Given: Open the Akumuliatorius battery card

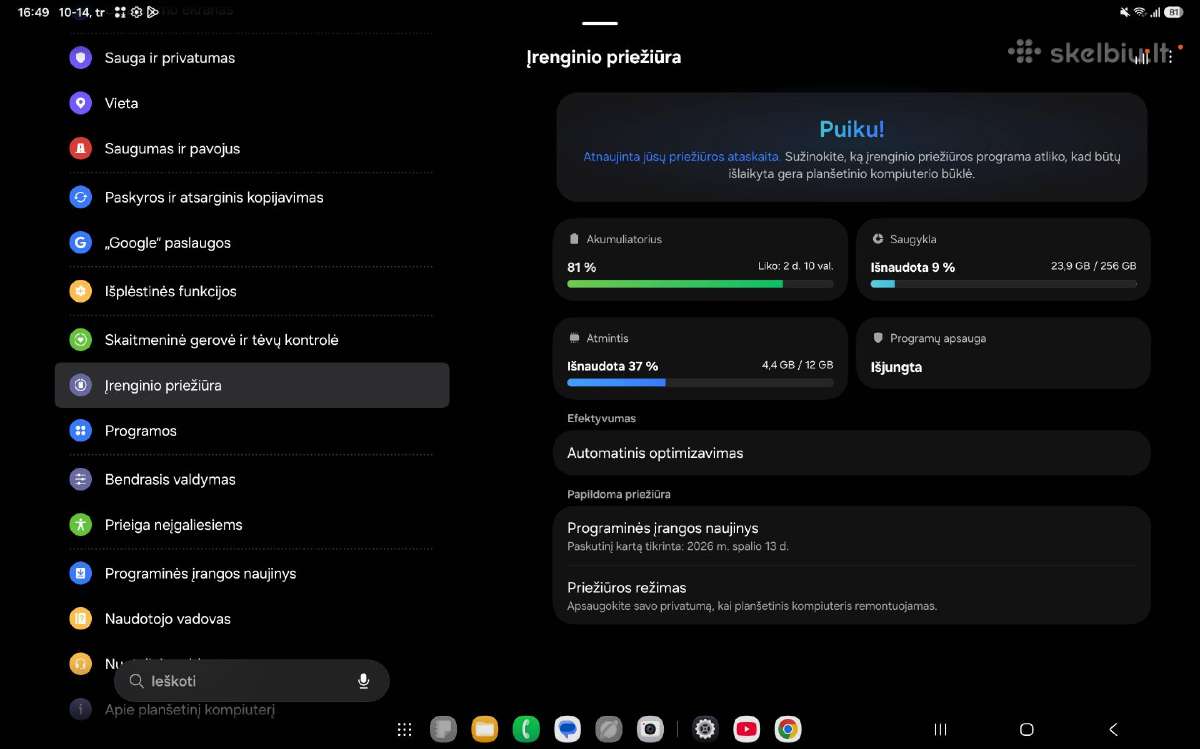Looking at the screenshot, I should point(700,260).
